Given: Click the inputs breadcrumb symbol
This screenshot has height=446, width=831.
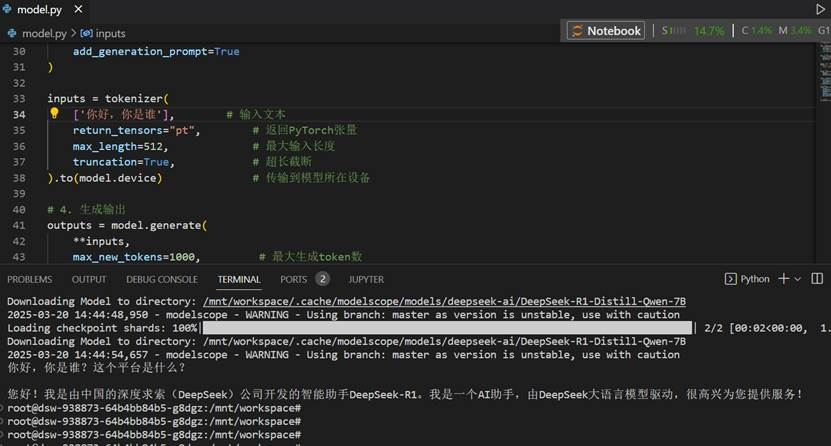Looking at the screenshot, I should coord(110,33).
